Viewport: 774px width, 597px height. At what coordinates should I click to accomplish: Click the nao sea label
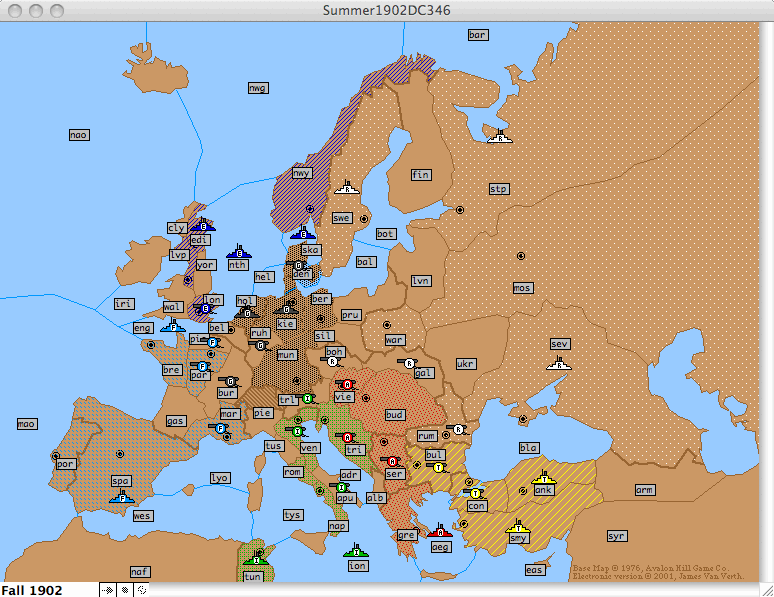[x=79, y=135]
